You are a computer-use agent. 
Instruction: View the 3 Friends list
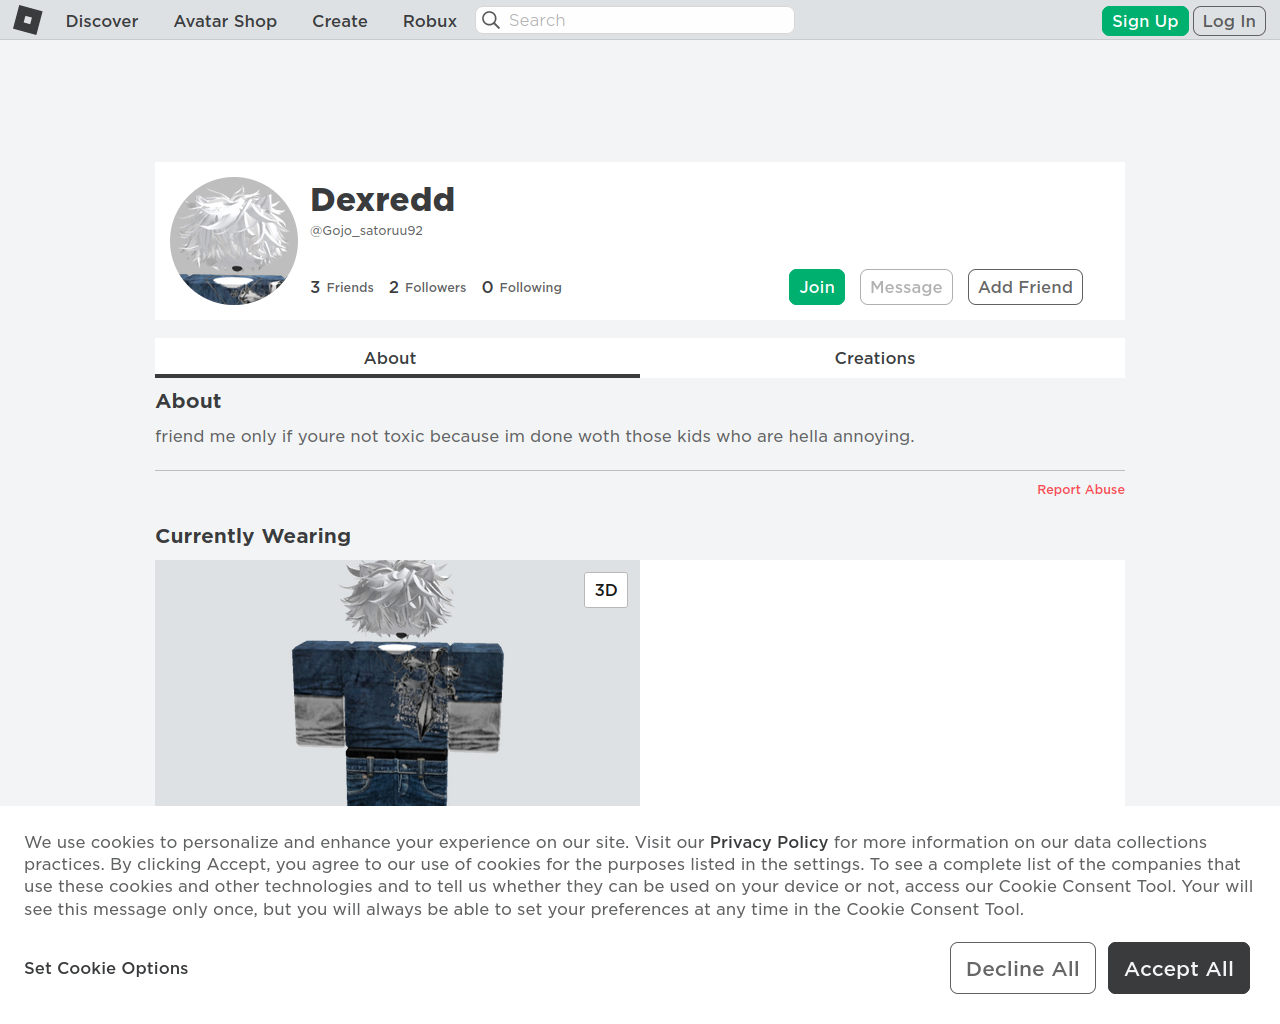pyautogui.click(x=342, y=287)
